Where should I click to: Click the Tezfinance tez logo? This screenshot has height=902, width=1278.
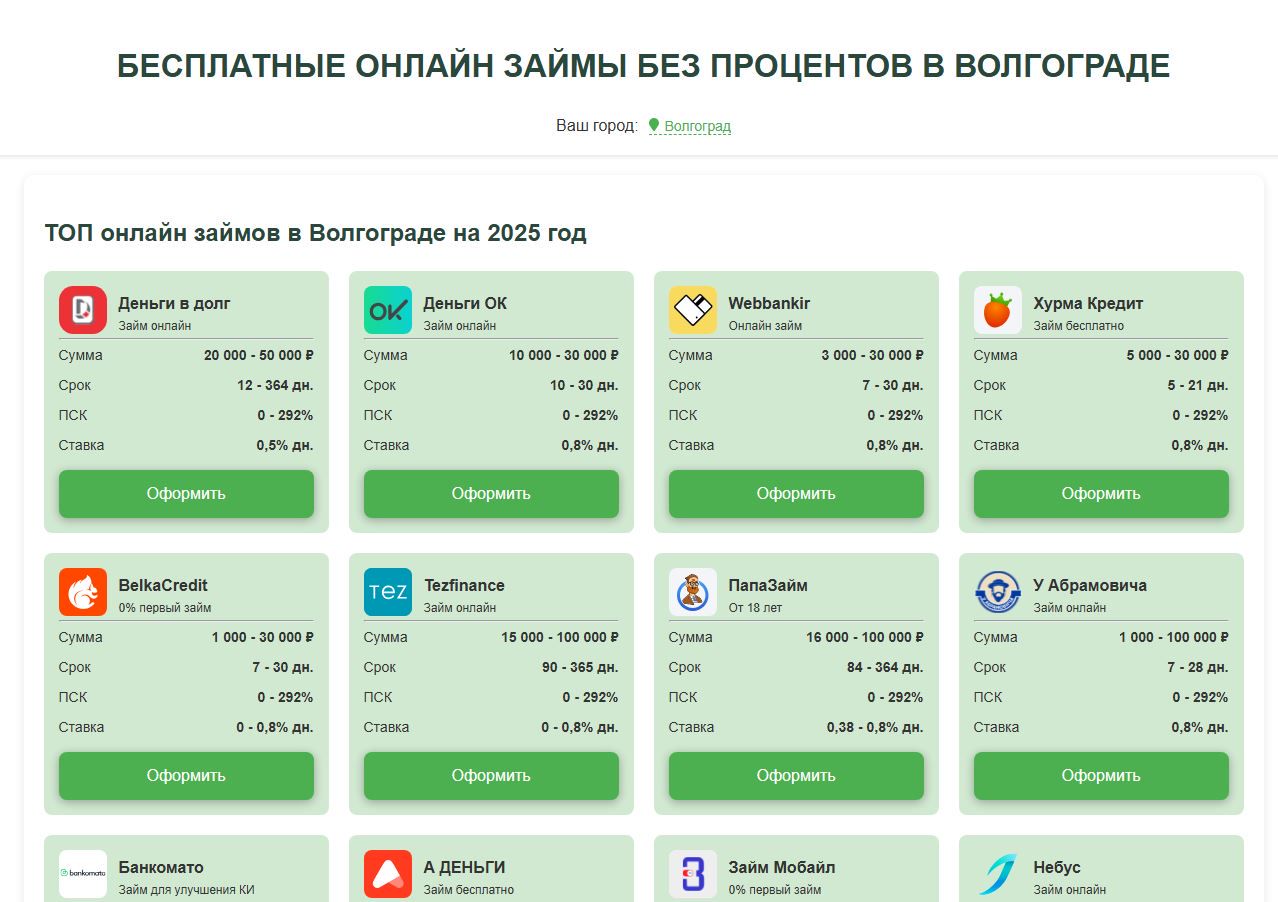tap(387, 592)
